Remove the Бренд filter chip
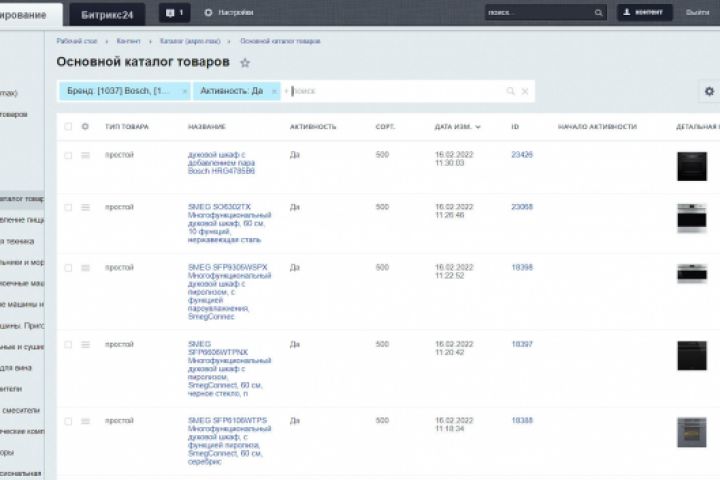 coord(184,91)
